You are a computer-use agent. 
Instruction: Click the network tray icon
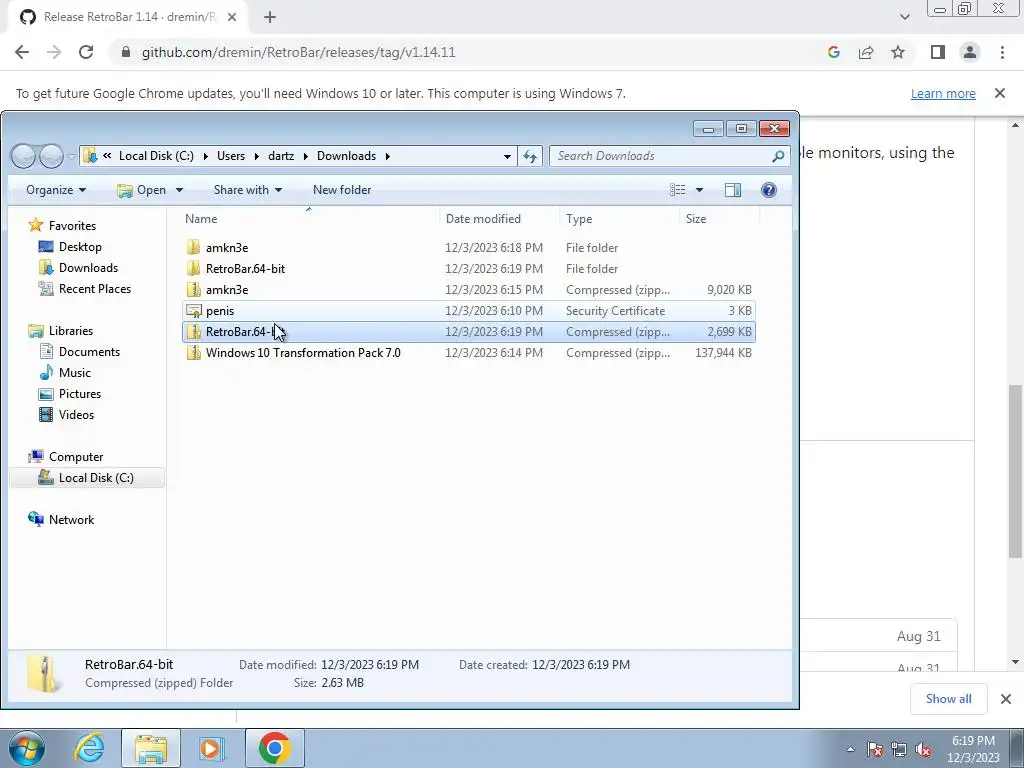(899, 749)
